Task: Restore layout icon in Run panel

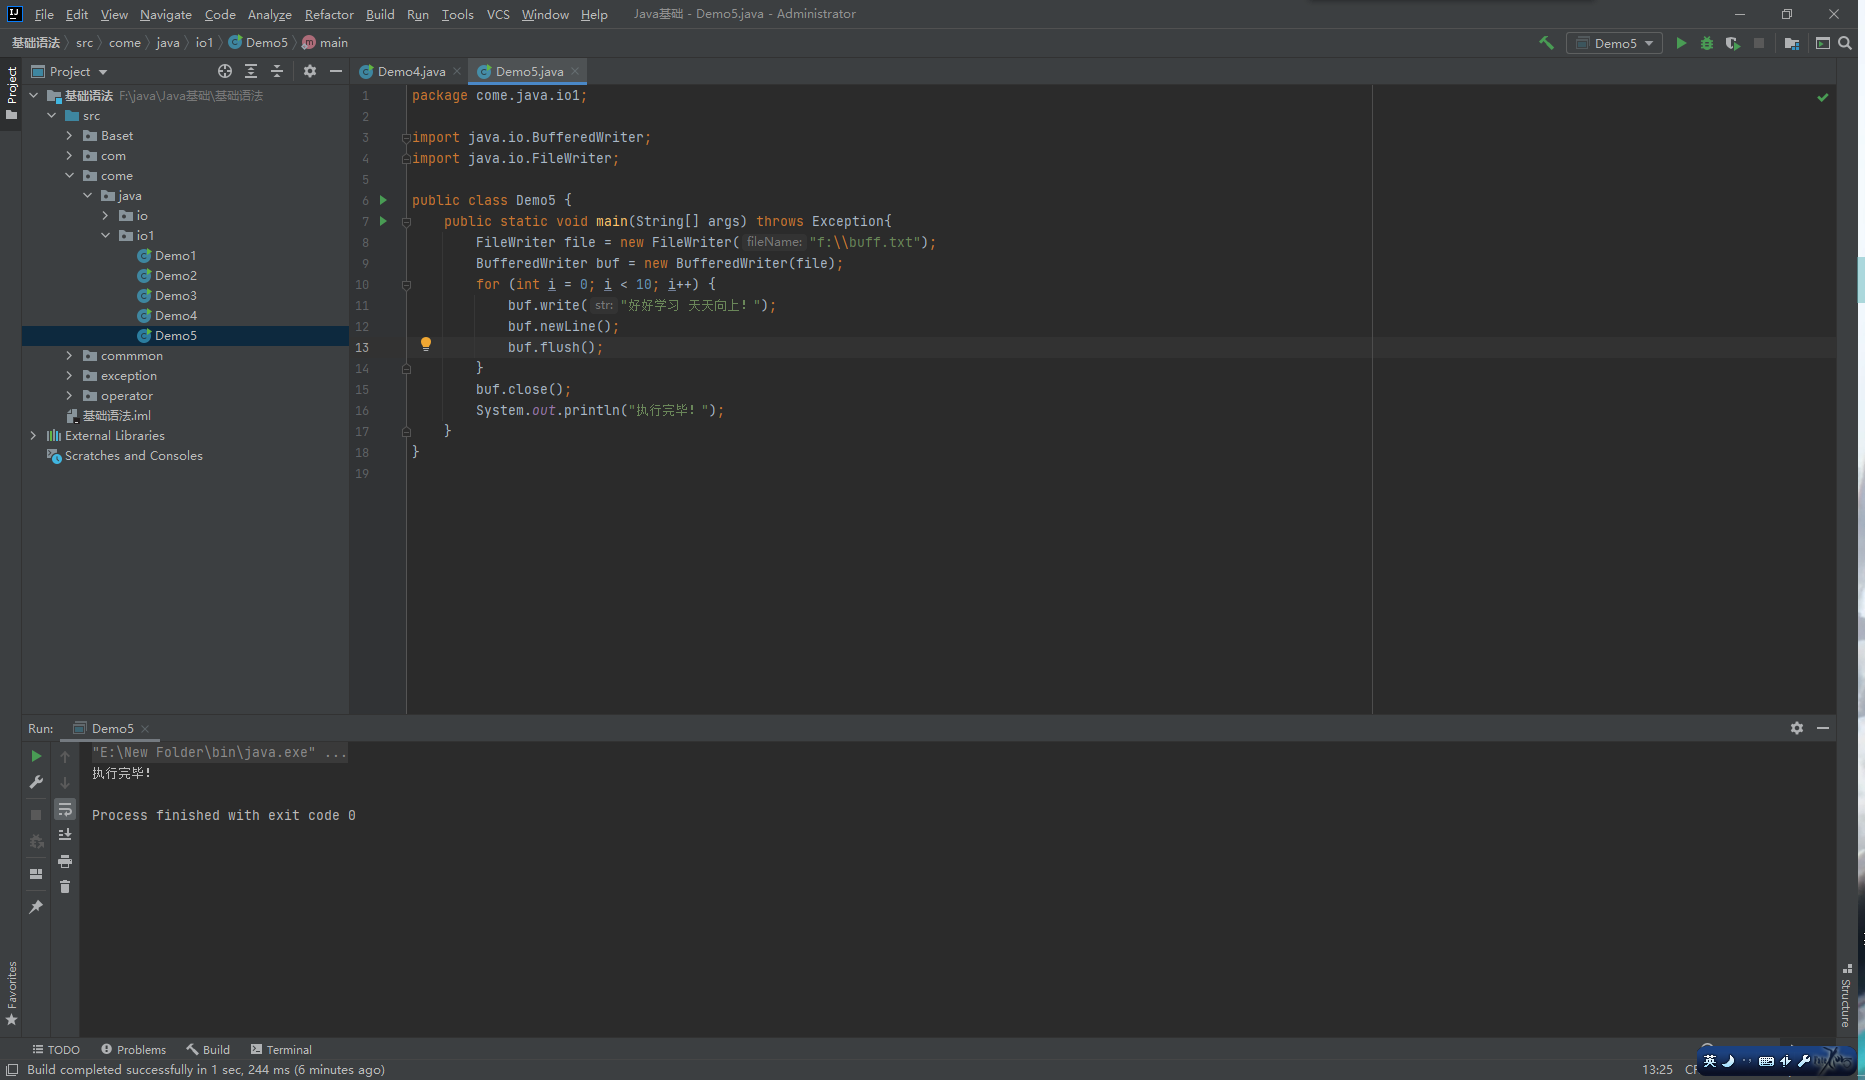Action: pos(36,873)
